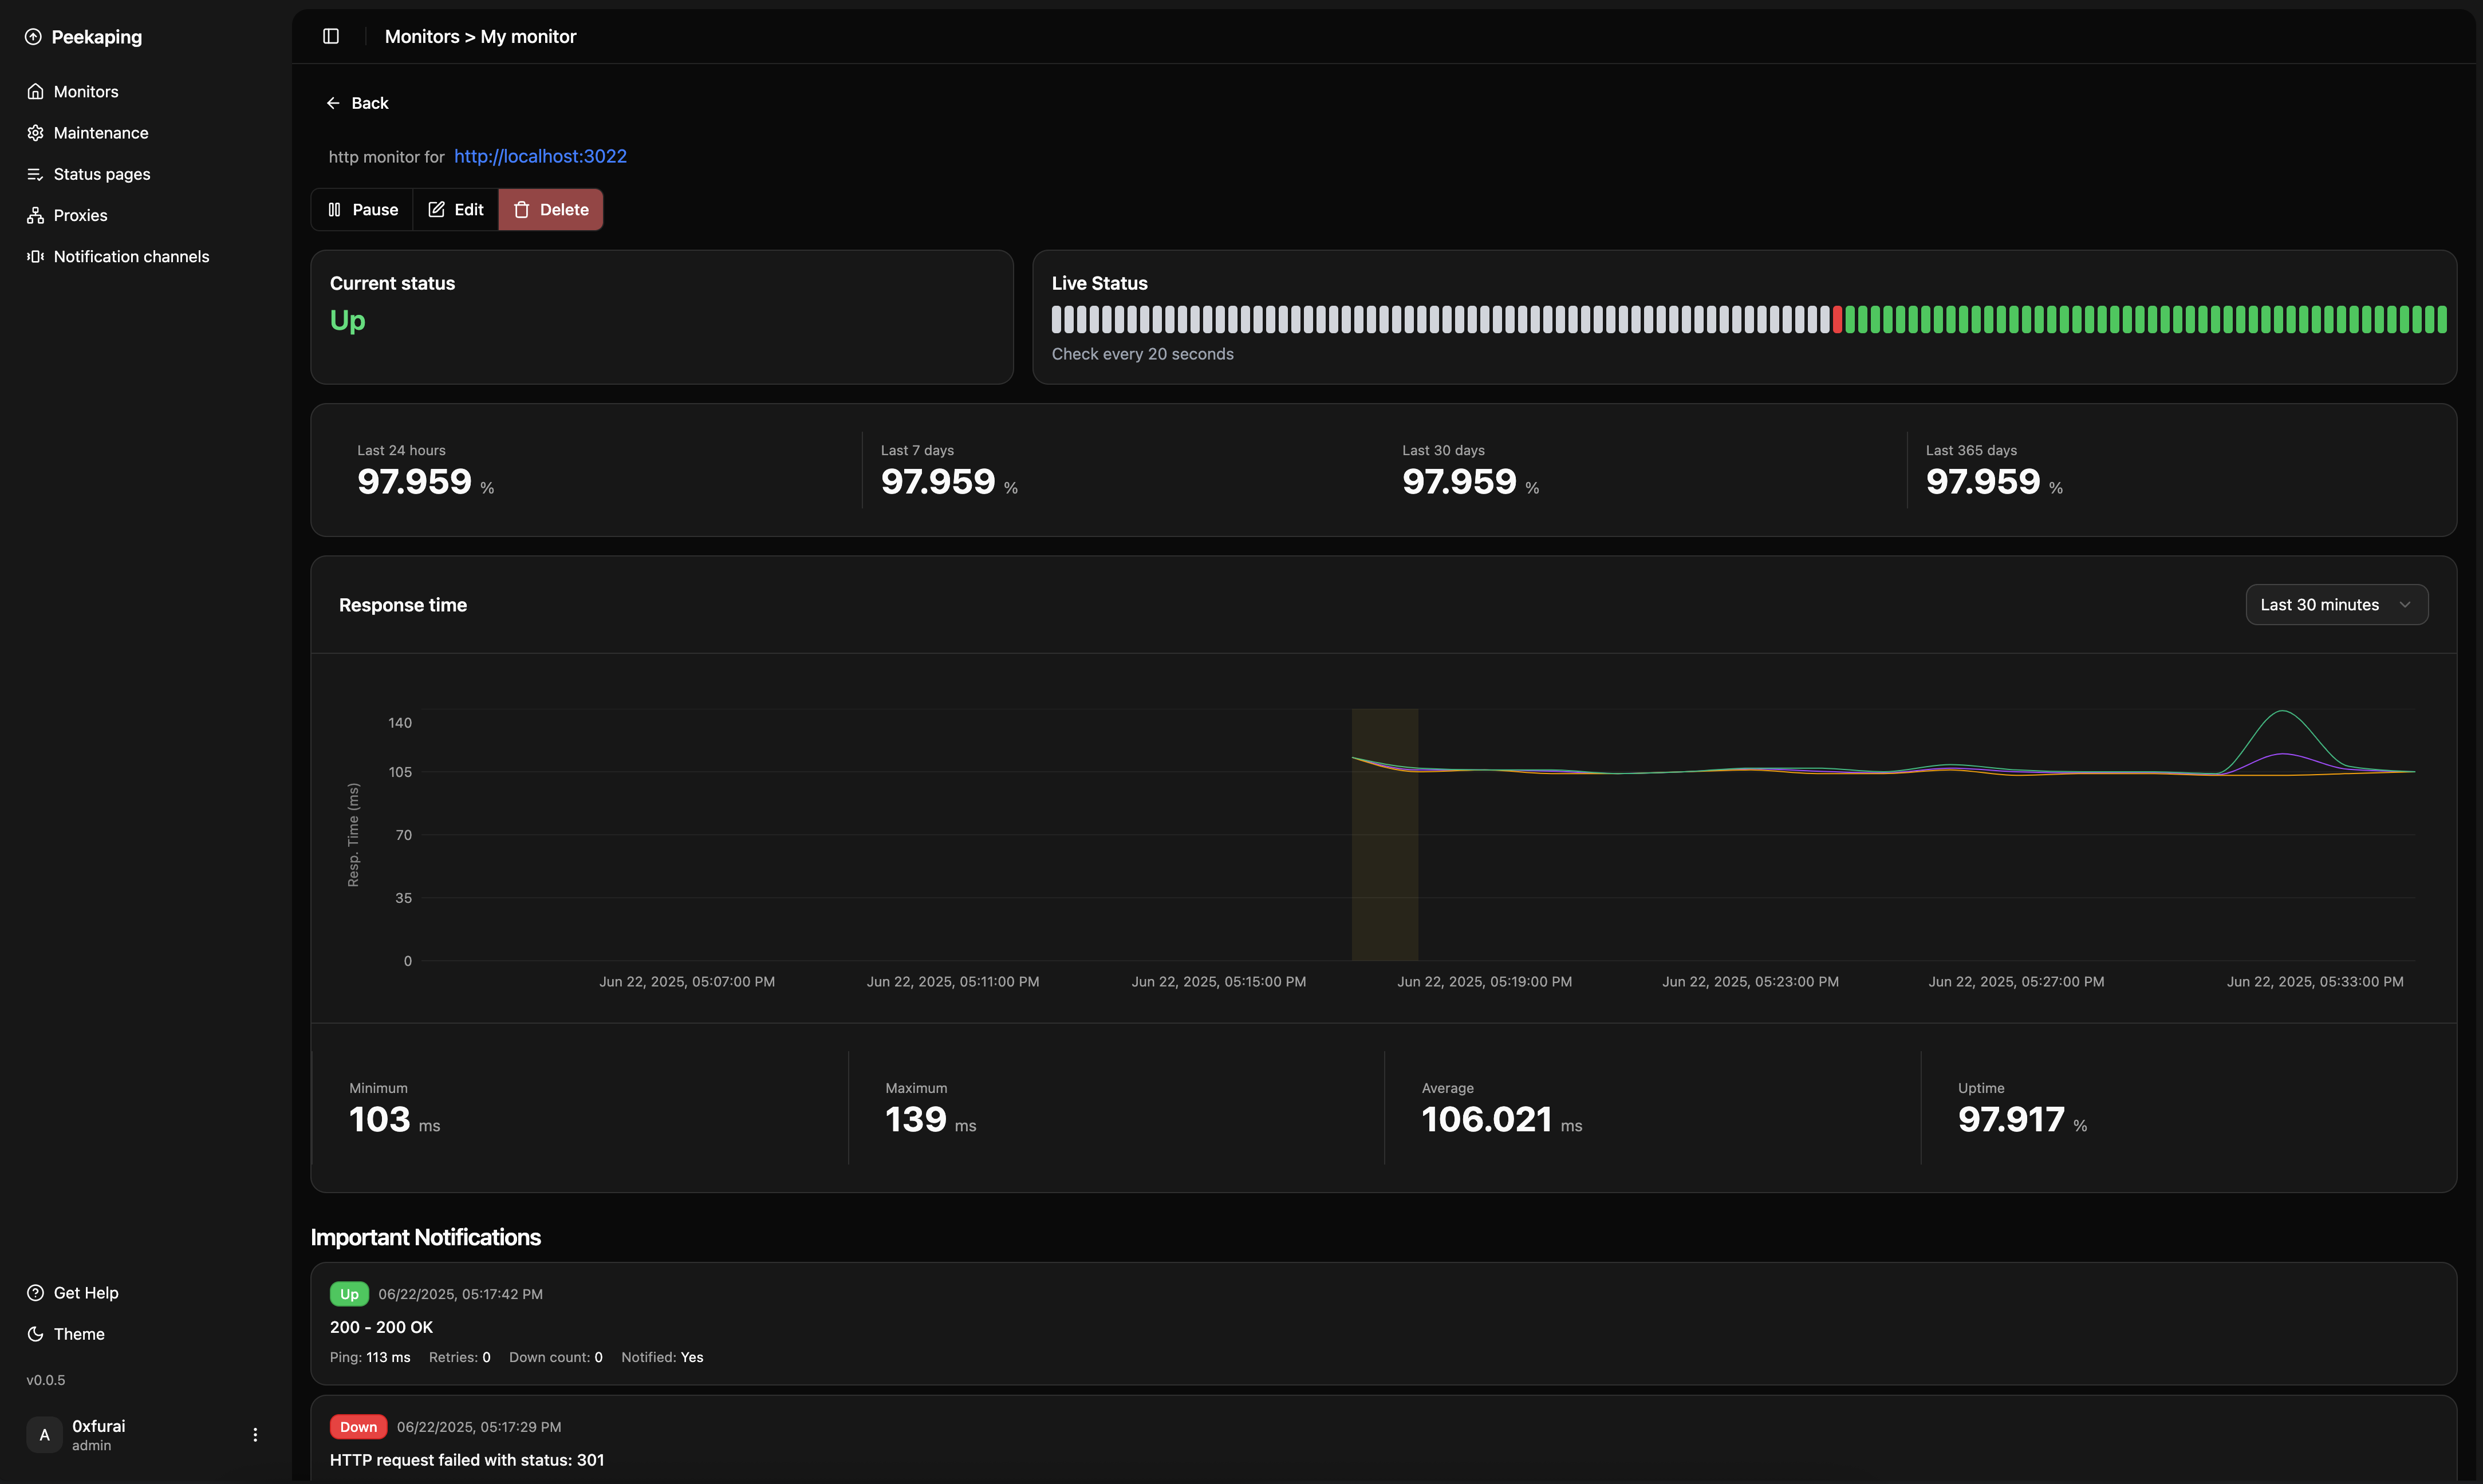2483x1484 pixels.
Task: Open the Maintenance section
Action: (100, 132)
